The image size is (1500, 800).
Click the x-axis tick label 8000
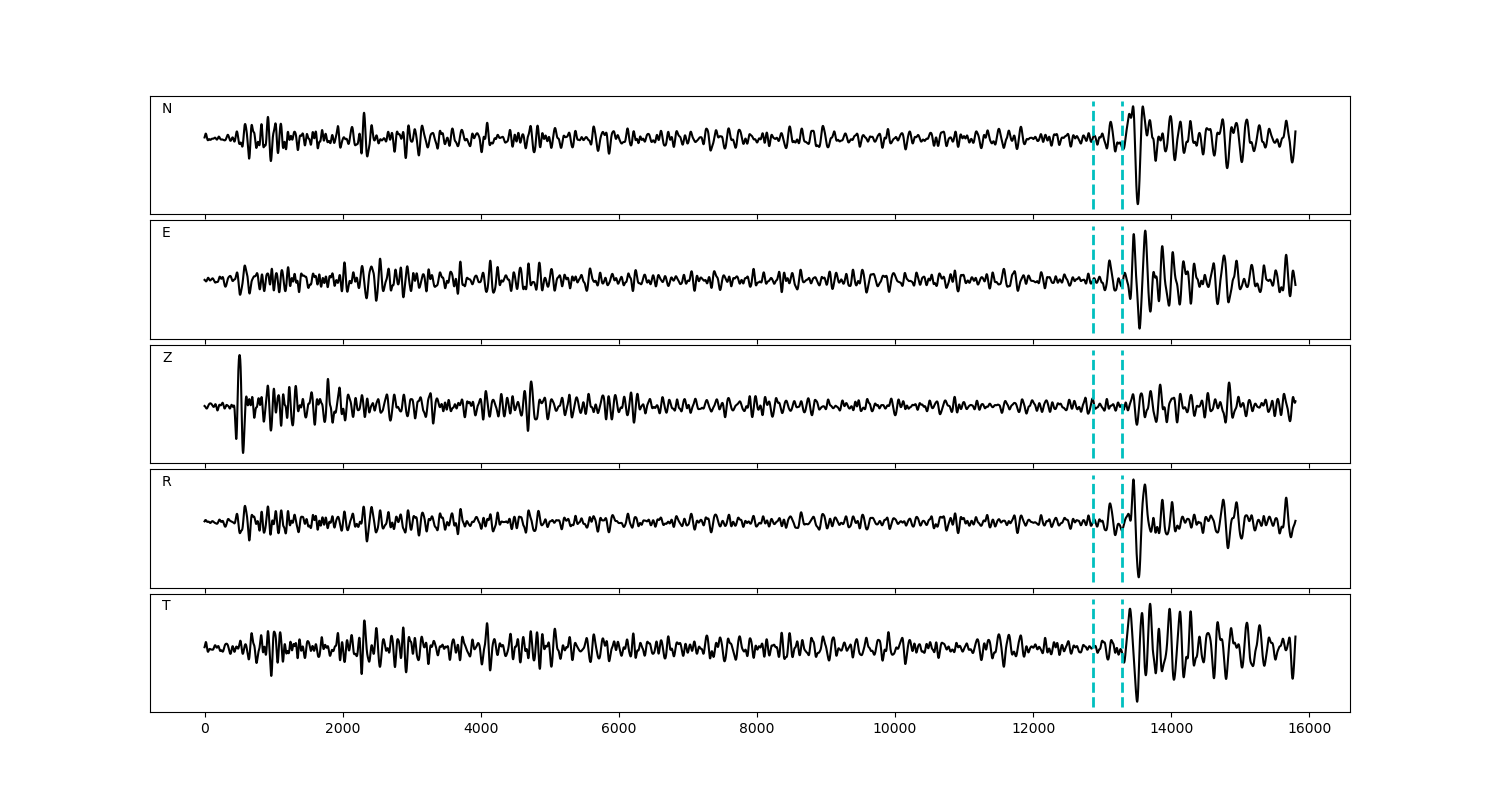[x=757, y=729]
